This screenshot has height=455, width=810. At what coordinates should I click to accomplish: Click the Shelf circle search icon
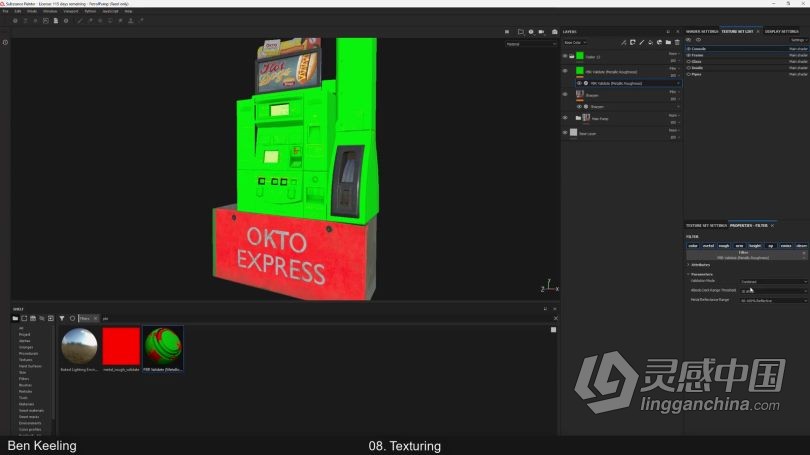click(72, 318)
